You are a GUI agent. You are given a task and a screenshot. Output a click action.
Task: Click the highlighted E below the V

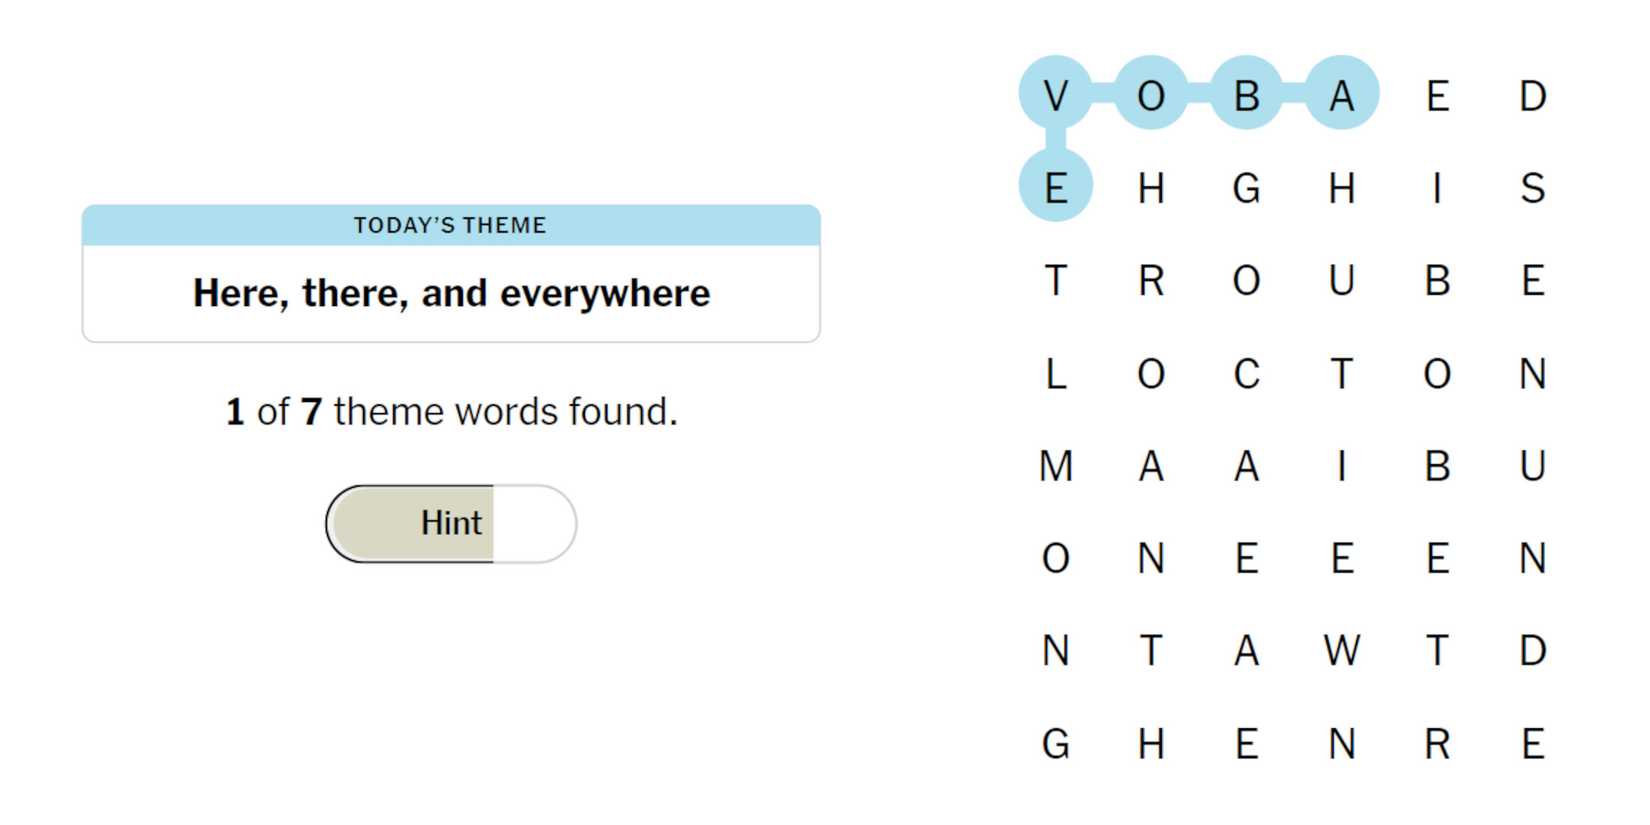(1055, 187)
